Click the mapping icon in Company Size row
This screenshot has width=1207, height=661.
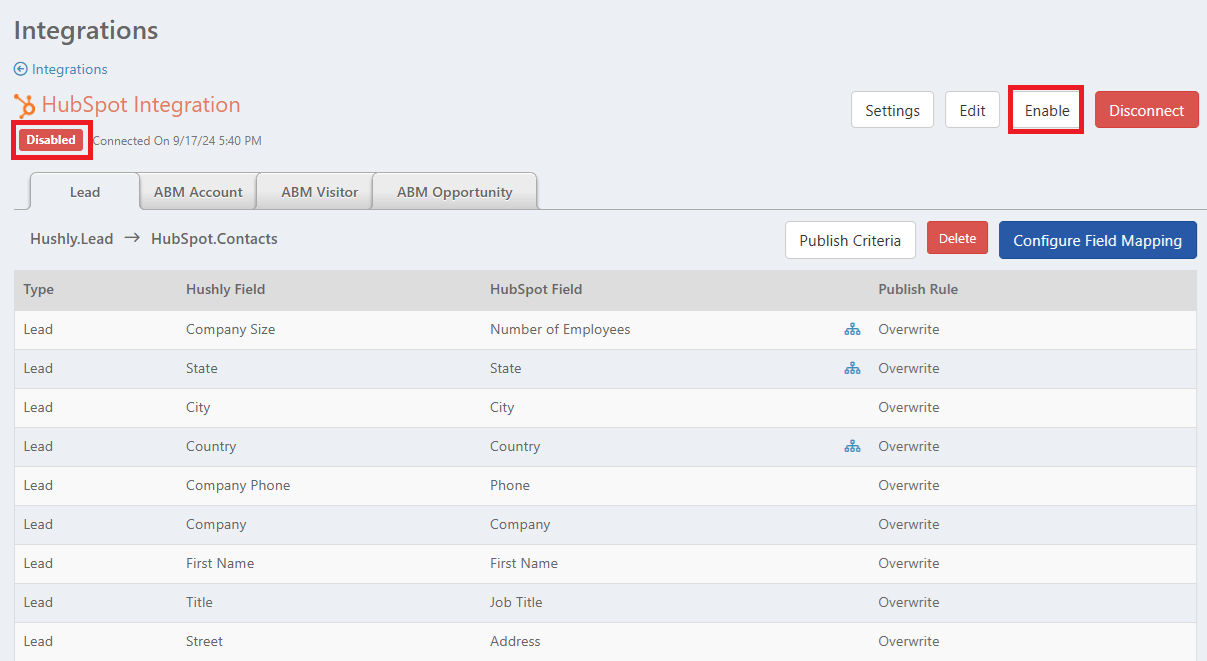tap(852, 329)
